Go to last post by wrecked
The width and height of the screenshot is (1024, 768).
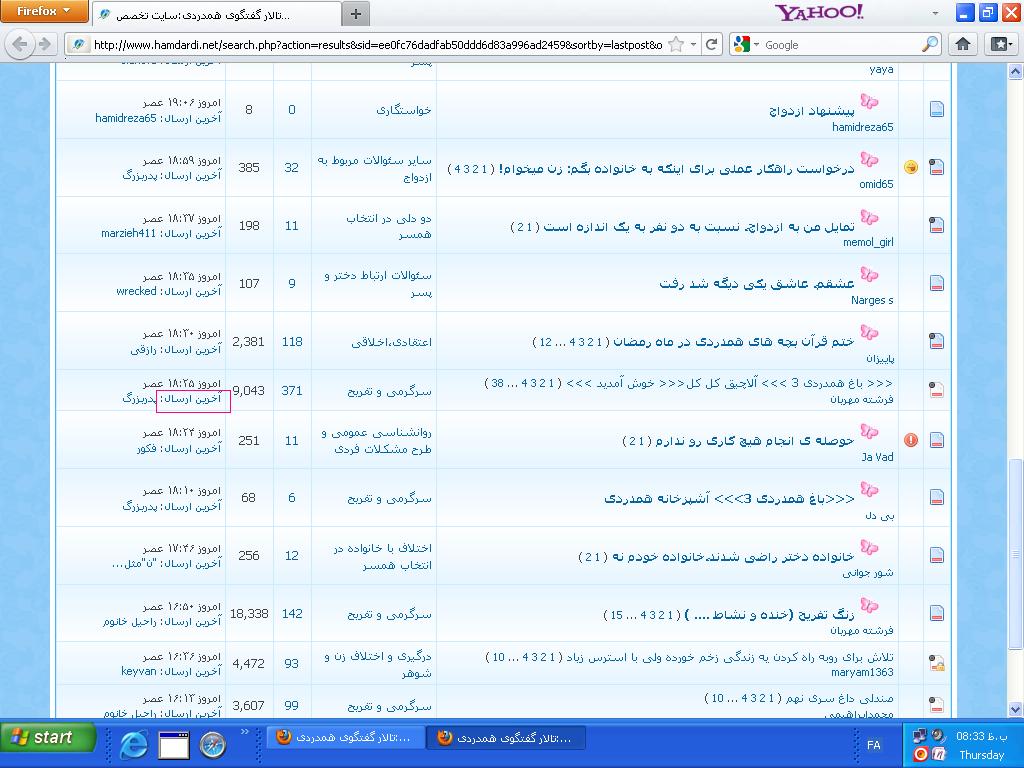(136, 291)
